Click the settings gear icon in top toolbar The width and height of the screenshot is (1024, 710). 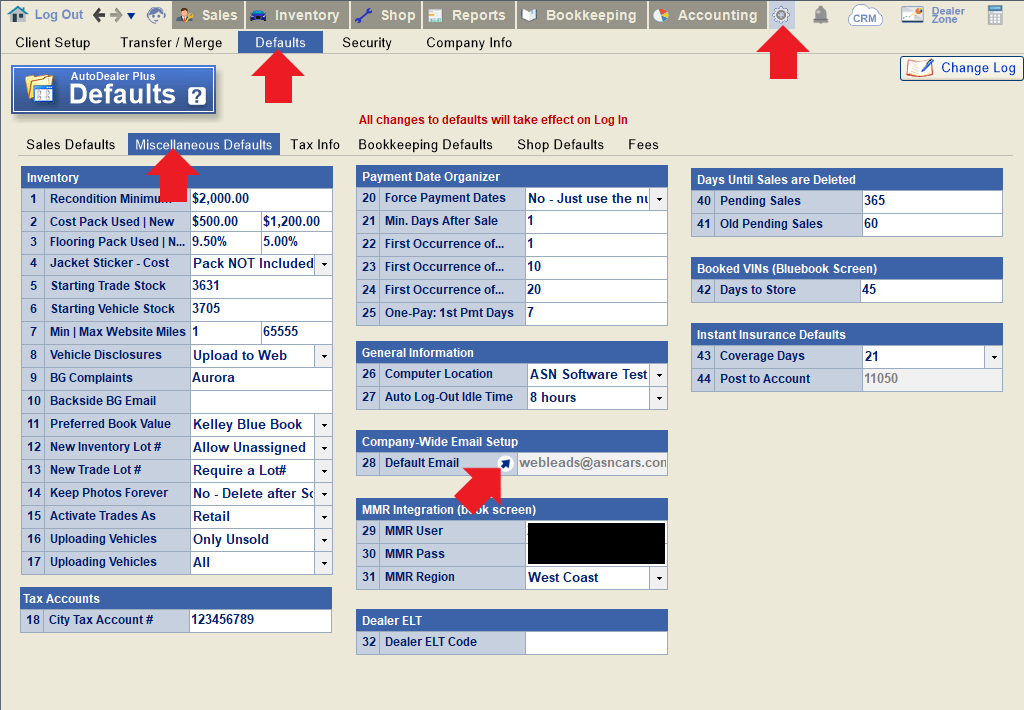[x=782, y=15]
